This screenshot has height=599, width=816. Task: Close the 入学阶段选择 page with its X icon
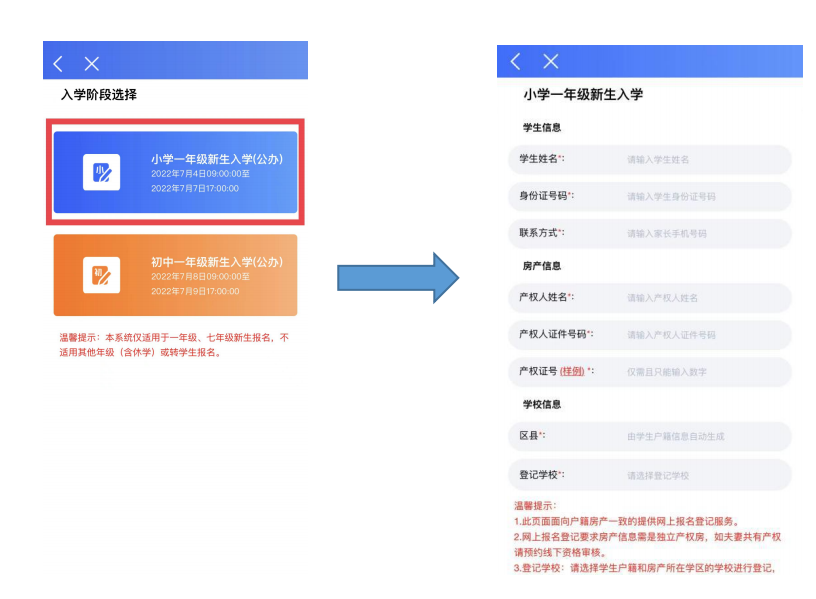tap(92, 63)
